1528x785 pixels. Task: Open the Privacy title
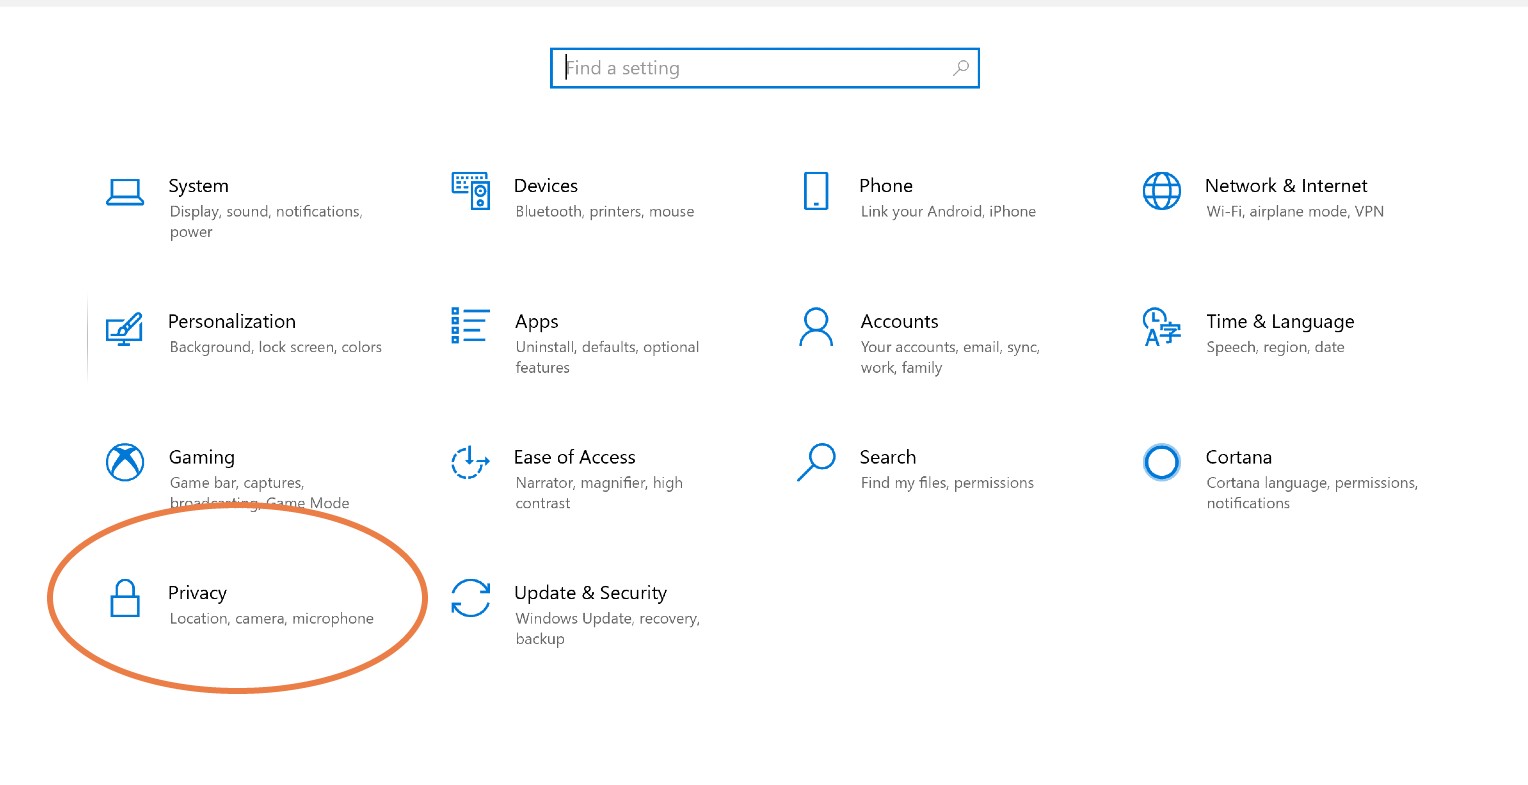point(197,593)
